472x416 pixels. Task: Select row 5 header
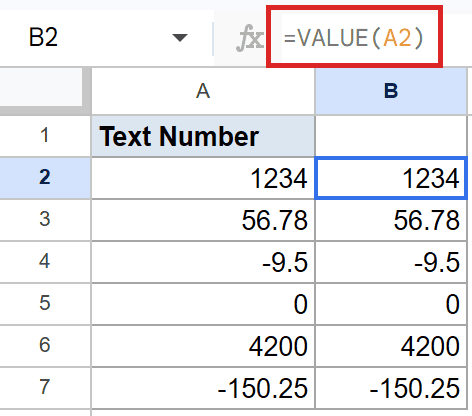coord(45,303)
